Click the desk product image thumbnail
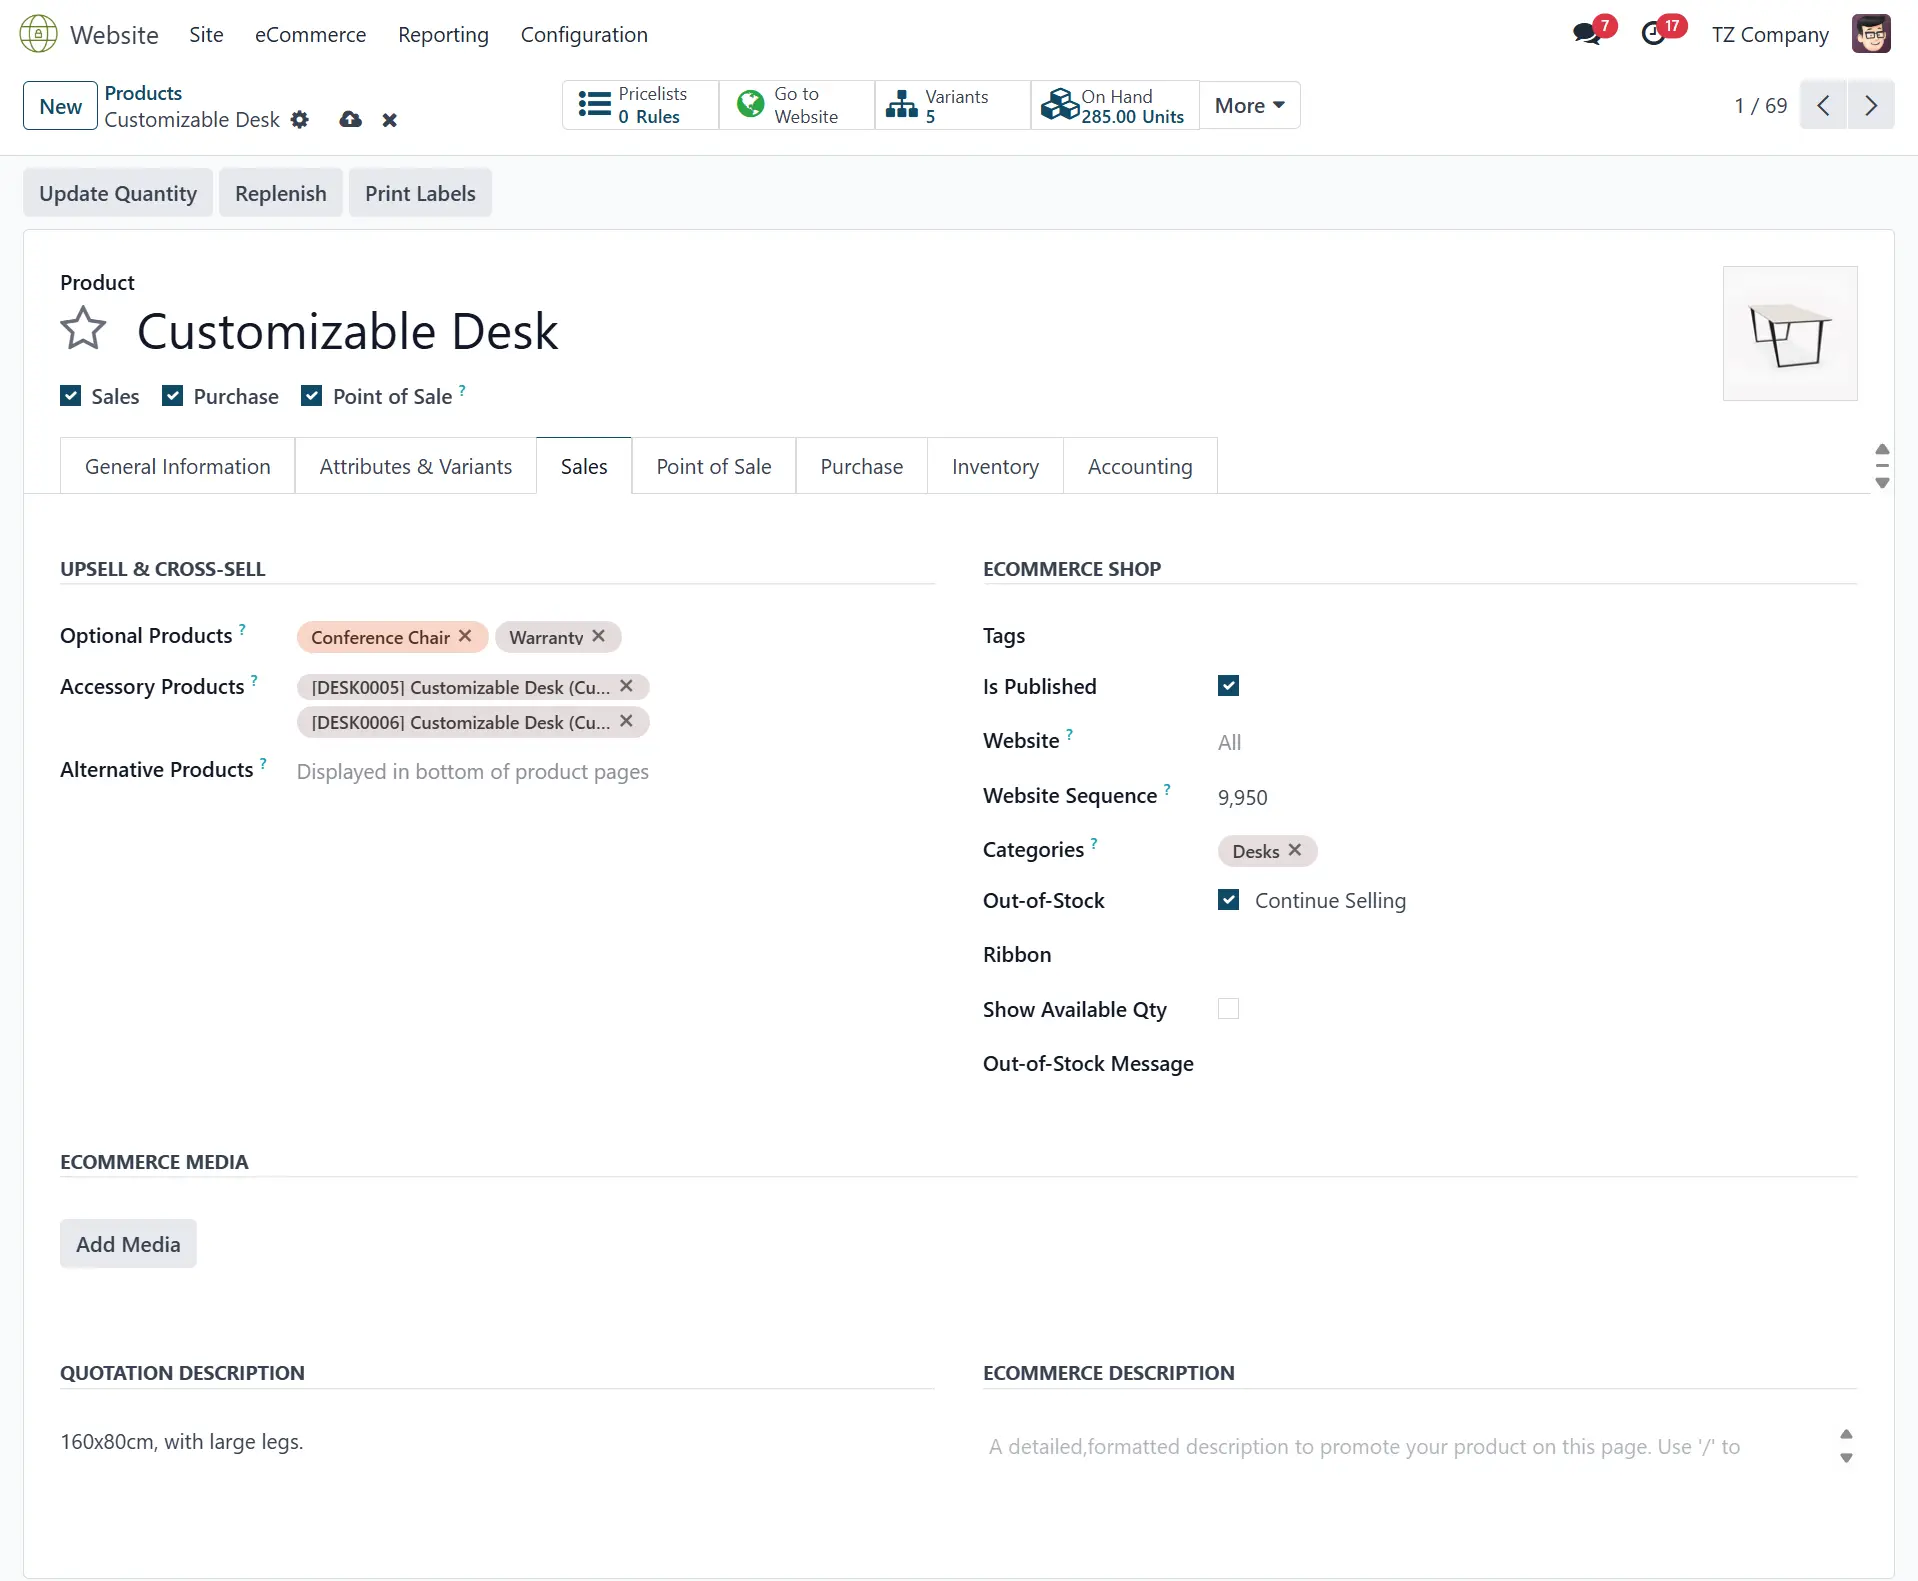1918x1581 pixels. pyautogui.click(x=1789, y=333)
